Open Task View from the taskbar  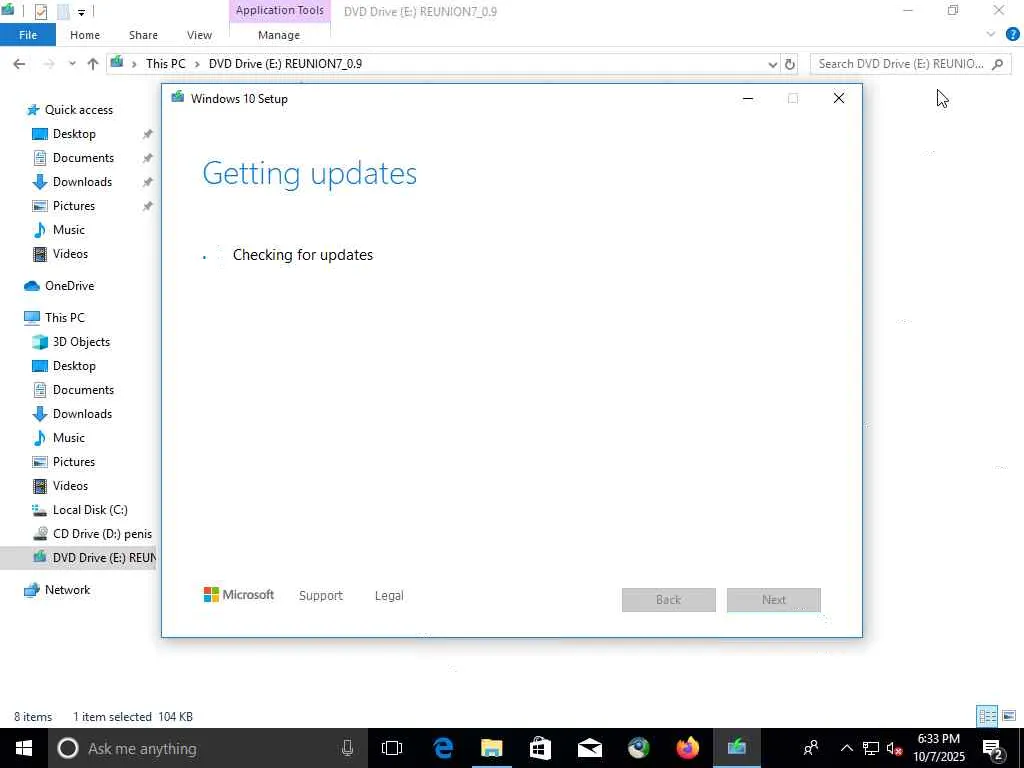pyautogui.click(x=392, y=748)
